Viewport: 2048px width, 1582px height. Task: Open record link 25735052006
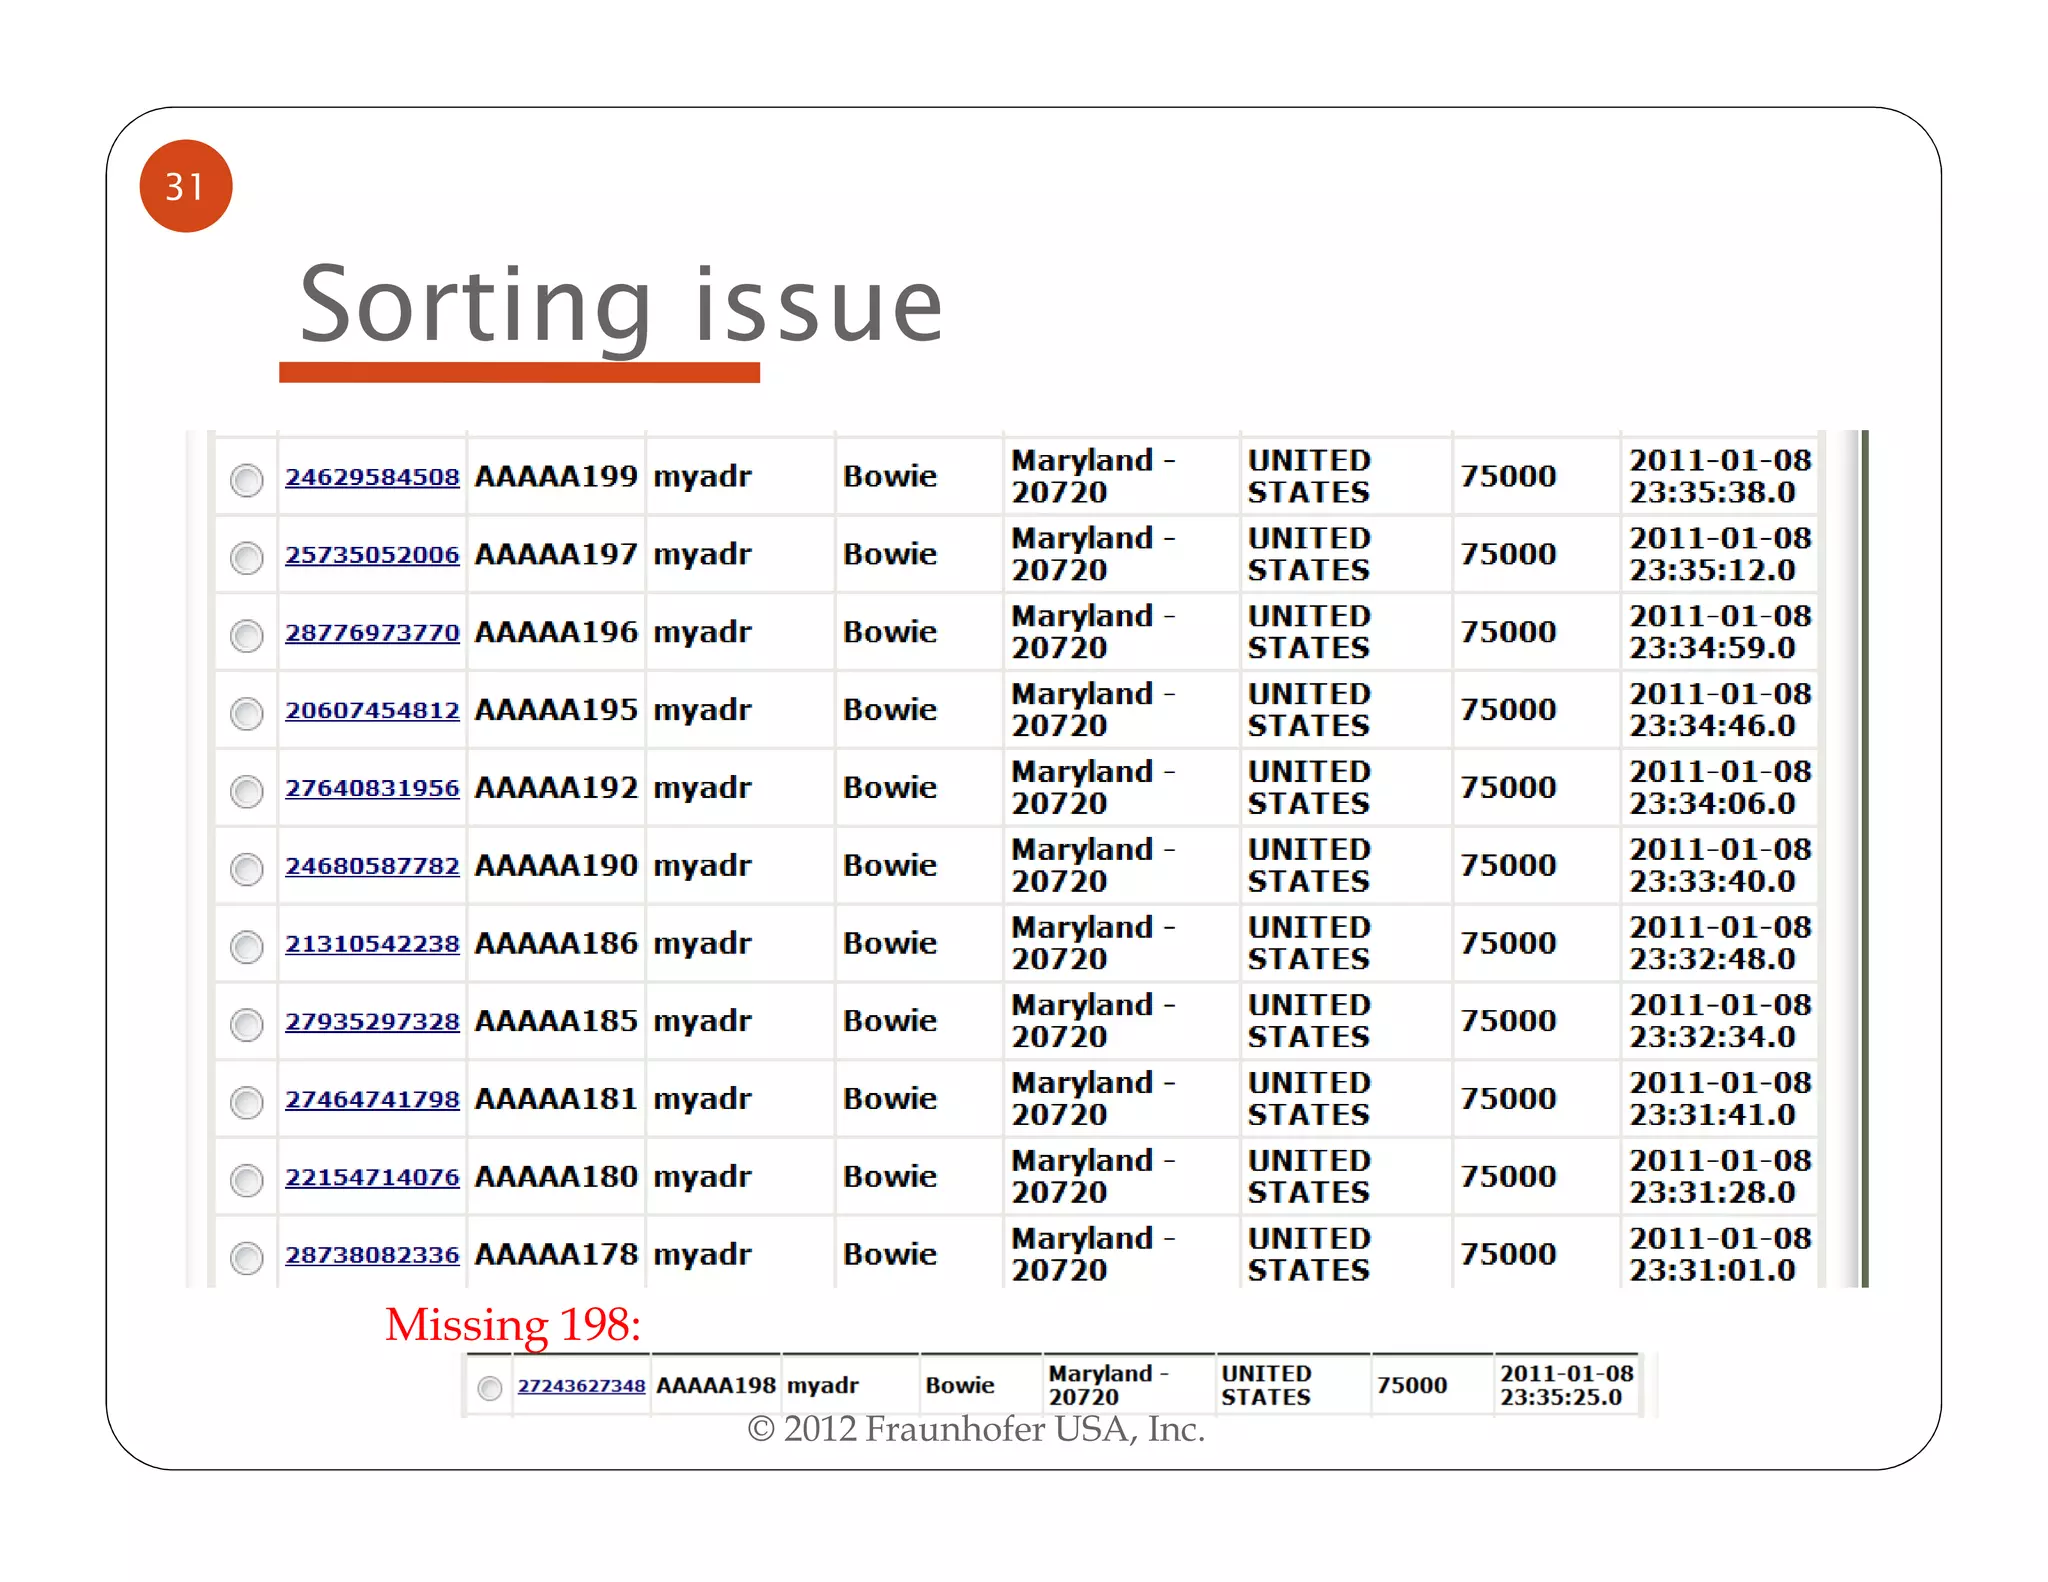pos(372,555)
